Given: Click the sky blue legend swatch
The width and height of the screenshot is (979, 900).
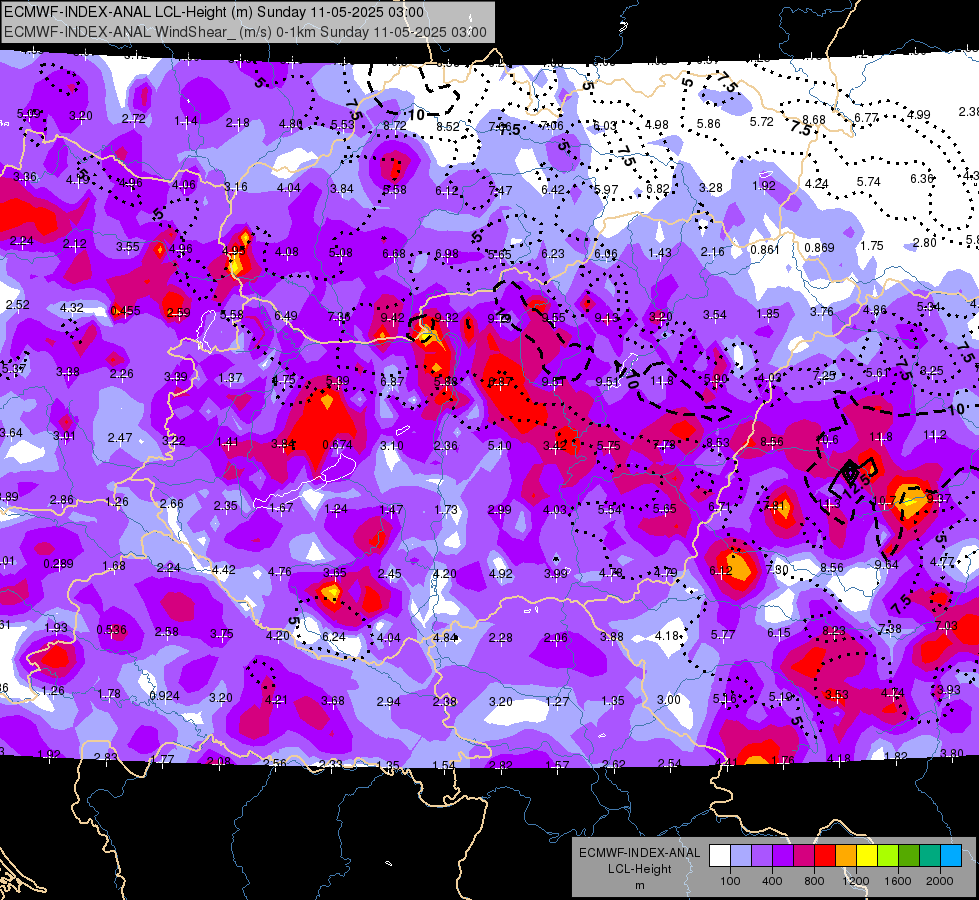Looking at the screenshot, I should pos(951,856).
